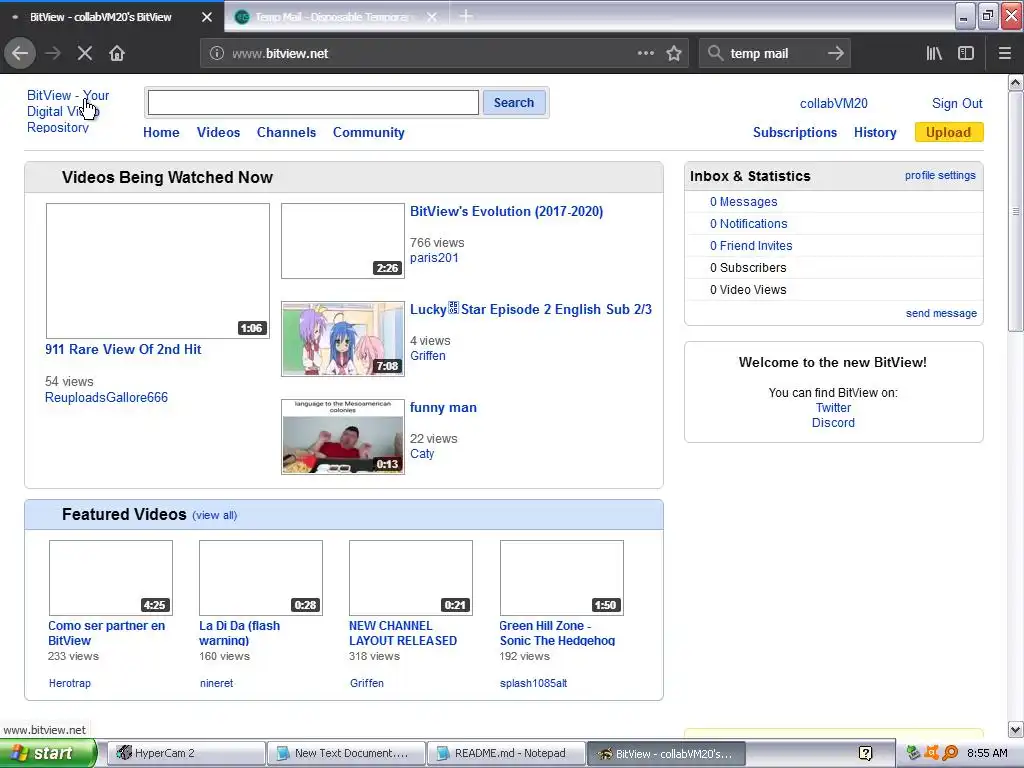1024x768 pixels.
Task: Go back using the browser back arrow
Action: coord(20,54)
